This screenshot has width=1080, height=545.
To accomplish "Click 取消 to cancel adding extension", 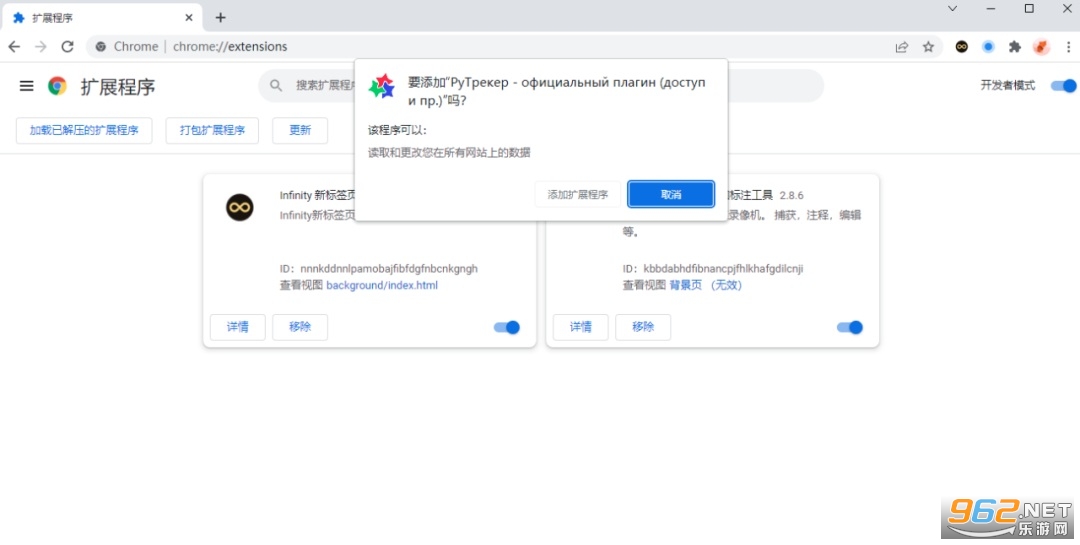I will click(x=671, y=194).
